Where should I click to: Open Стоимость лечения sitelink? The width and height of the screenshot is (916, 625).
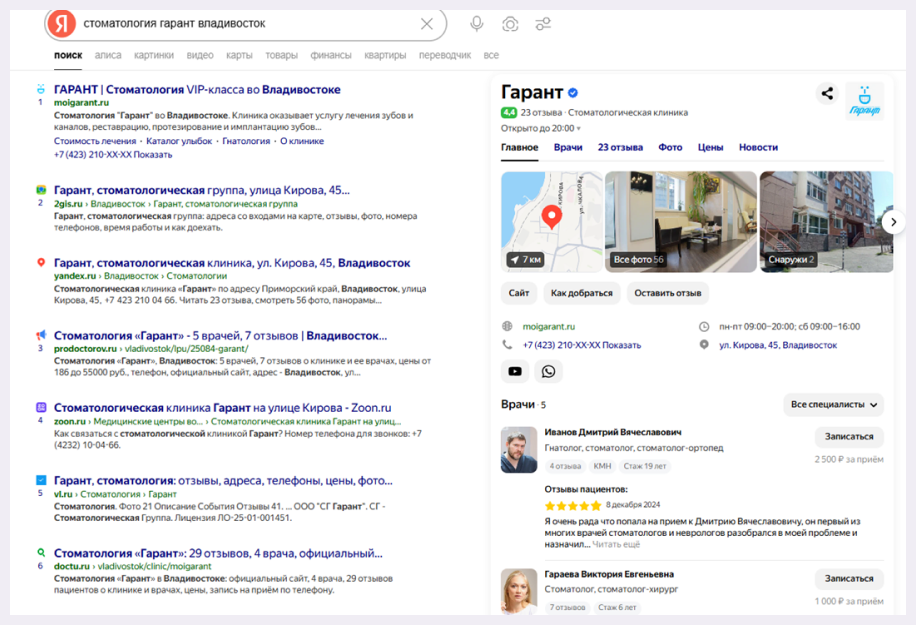(x=95, y=141)
